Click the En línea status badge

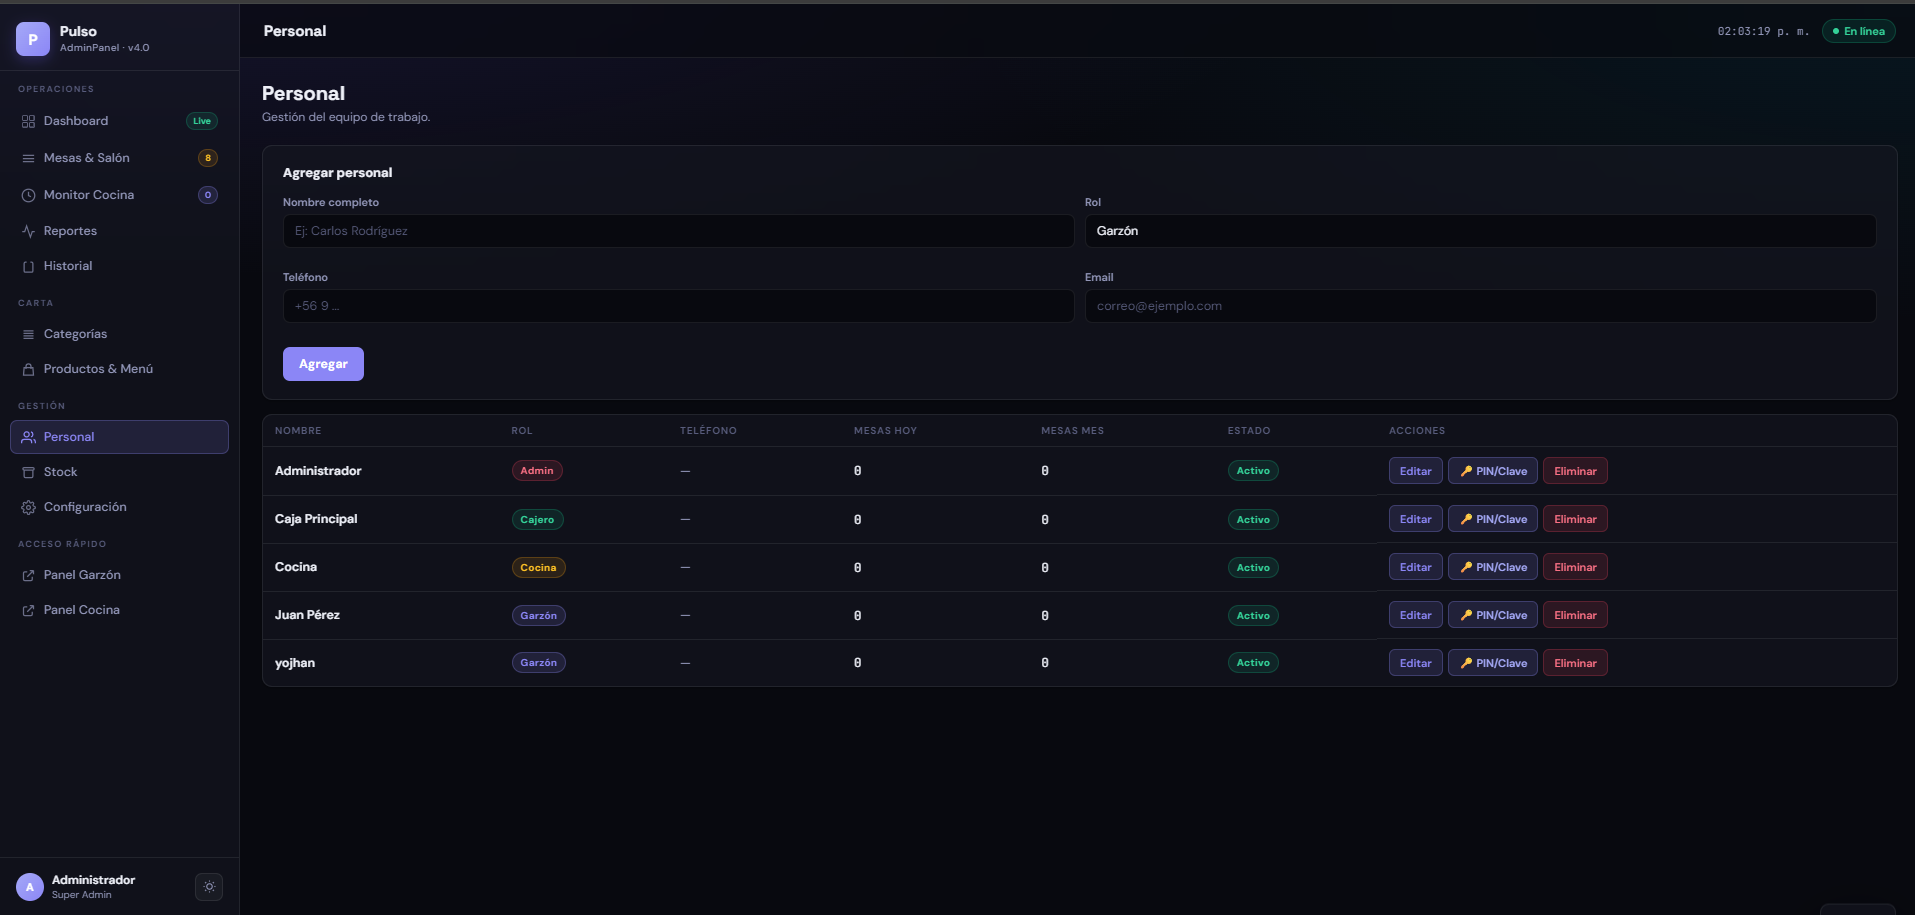pyautogui.click(x=1858, y=31)
